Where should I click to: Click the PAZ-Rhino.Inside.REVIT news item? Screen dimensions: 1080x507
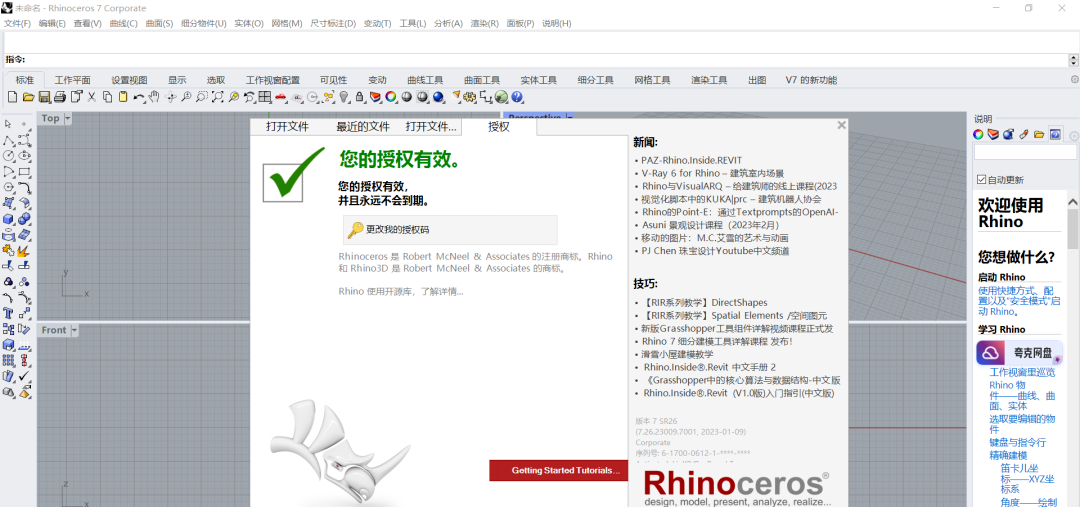coord(692,160)
